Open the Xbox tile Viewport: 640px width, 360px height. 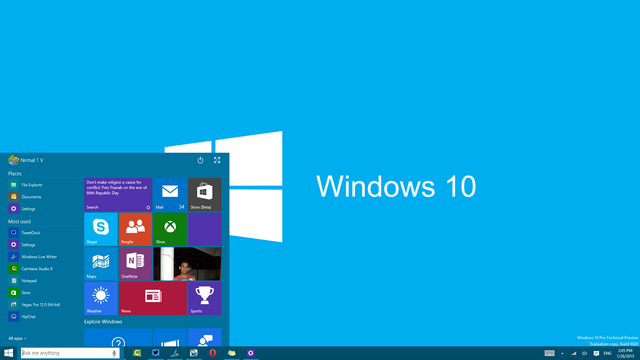[170, 229]
